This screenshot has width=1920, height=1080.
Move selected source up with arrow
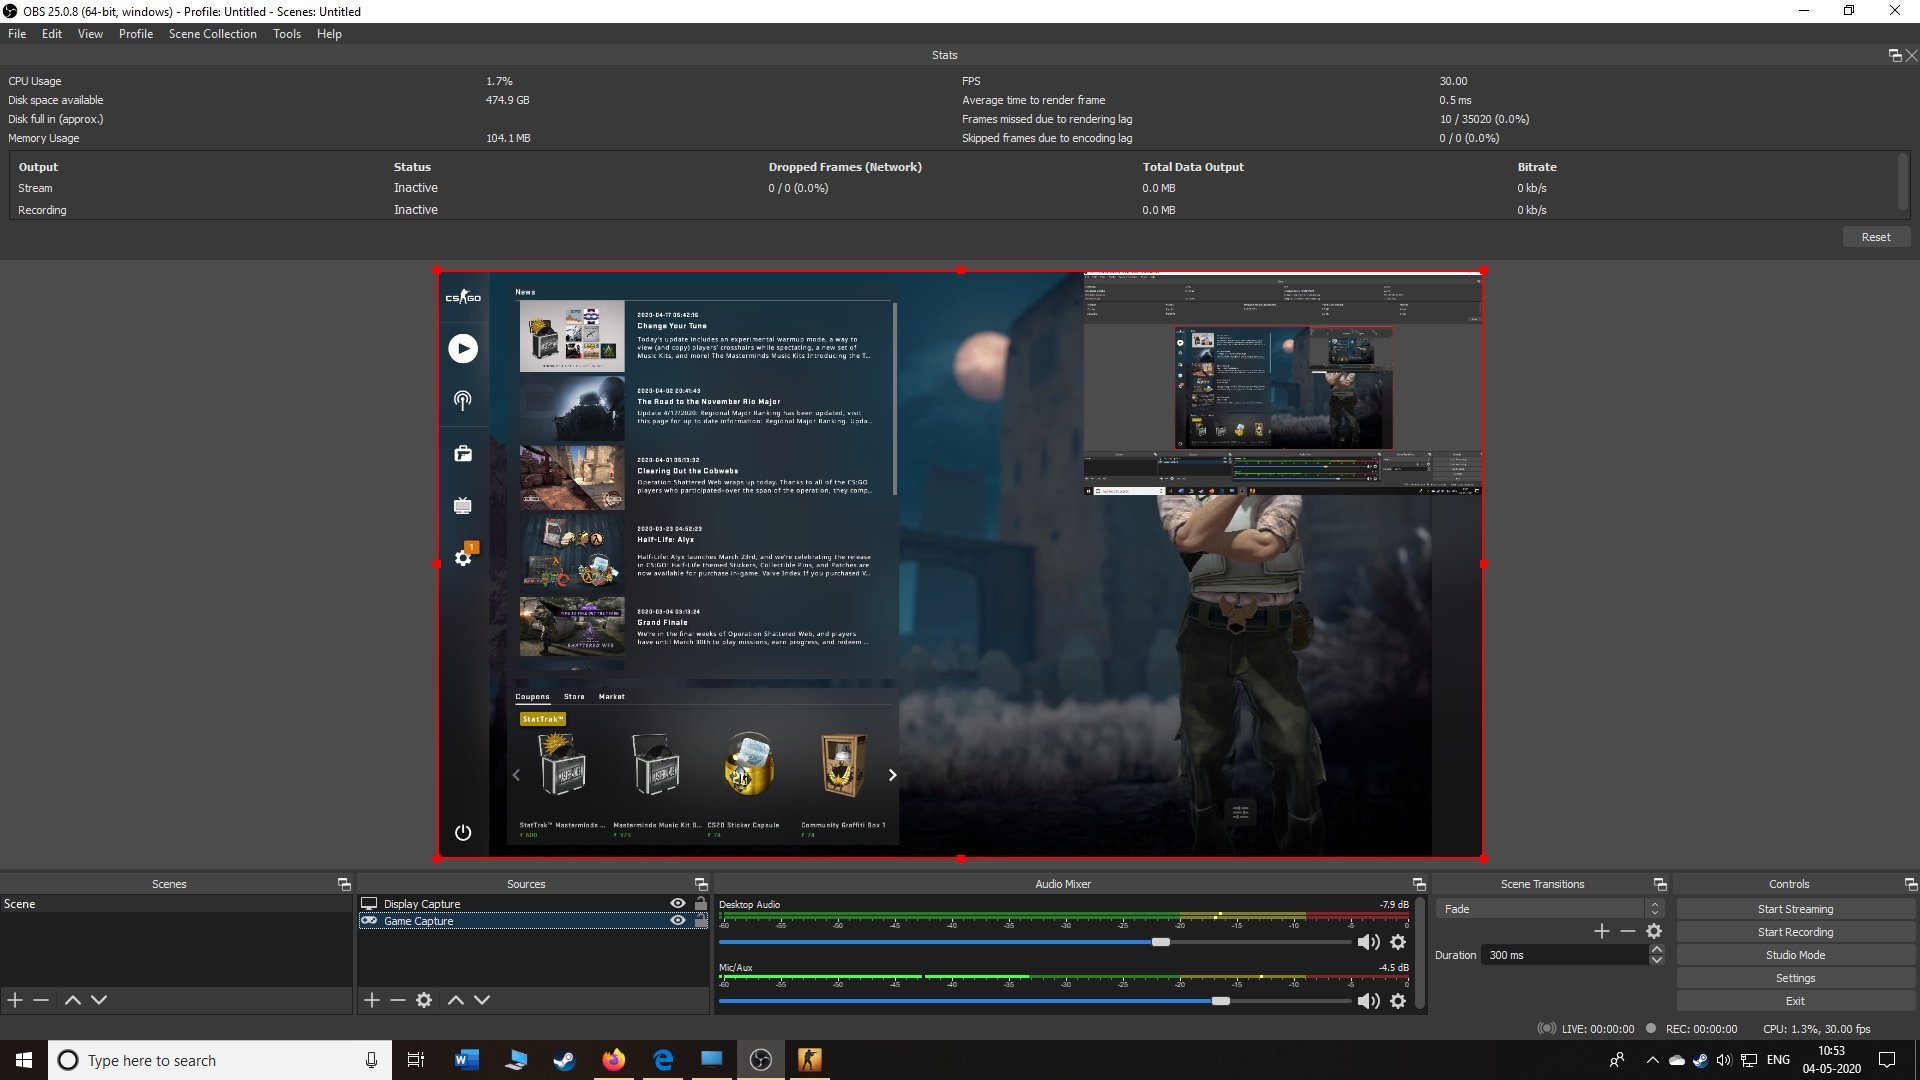456,1000
